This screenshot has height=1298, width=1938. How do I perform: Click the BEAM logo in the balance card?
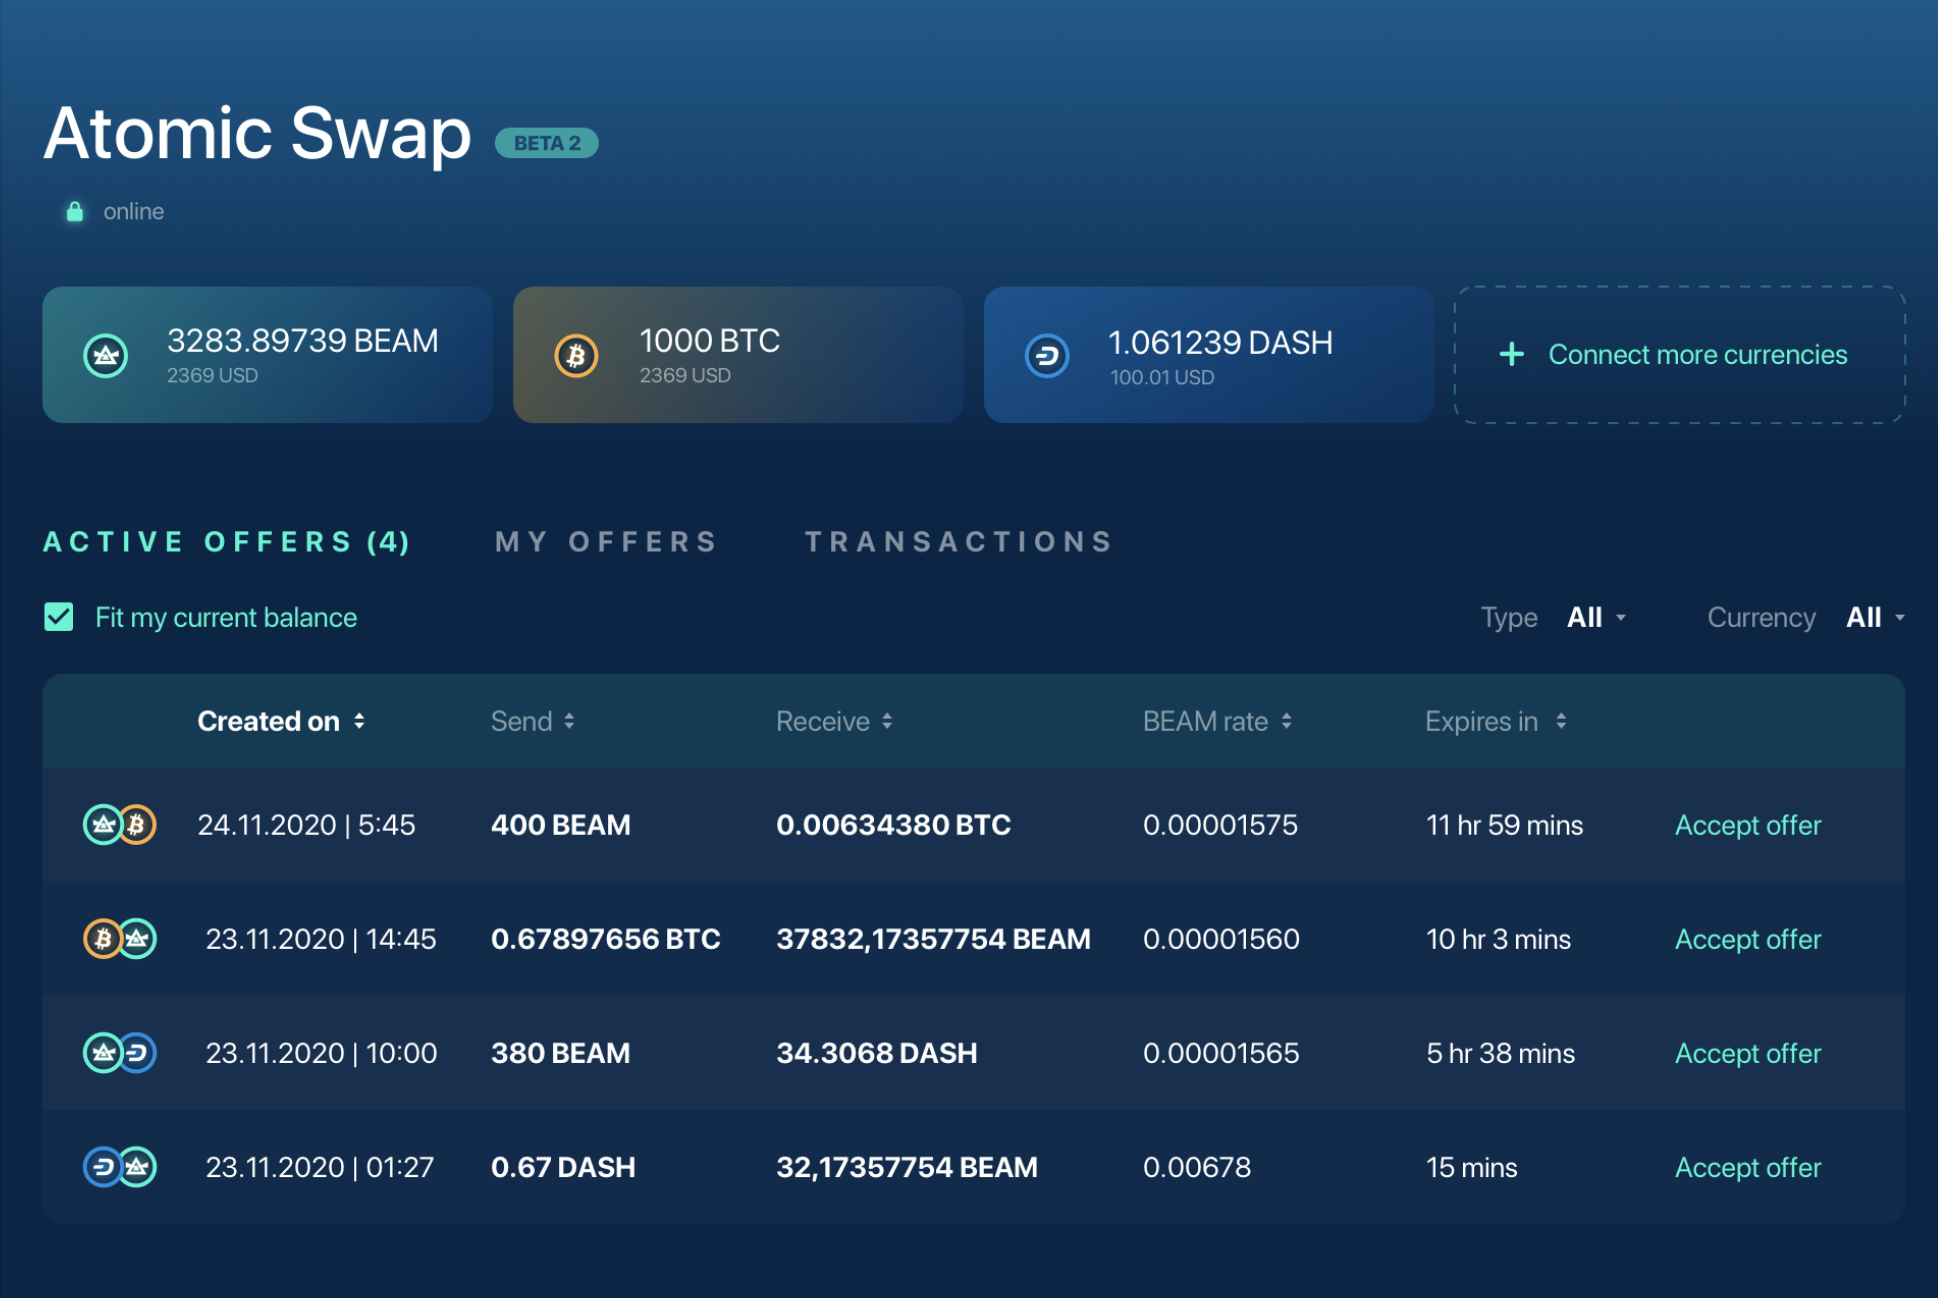tap(105, 355)
